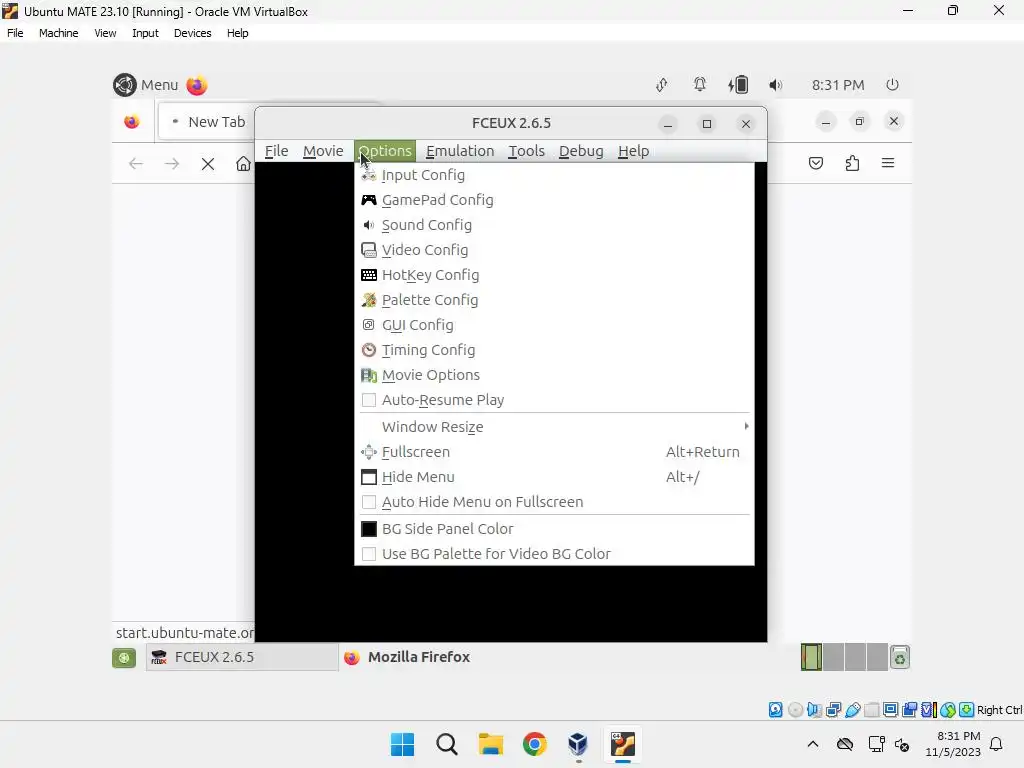
Task: Launch Chrome from Windows taskbar
Action: 535,744
